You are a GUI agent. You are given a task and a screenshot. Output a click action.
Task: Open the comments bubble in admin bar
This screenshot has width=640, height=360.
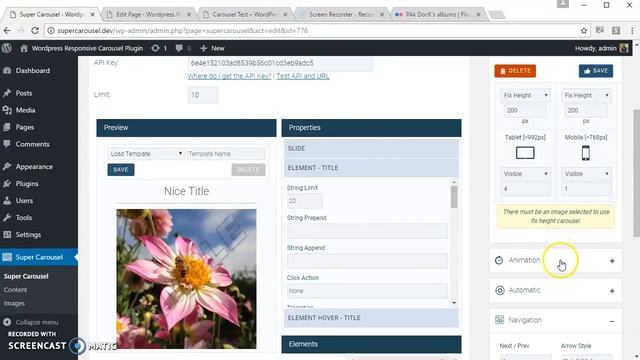point(179,48)
